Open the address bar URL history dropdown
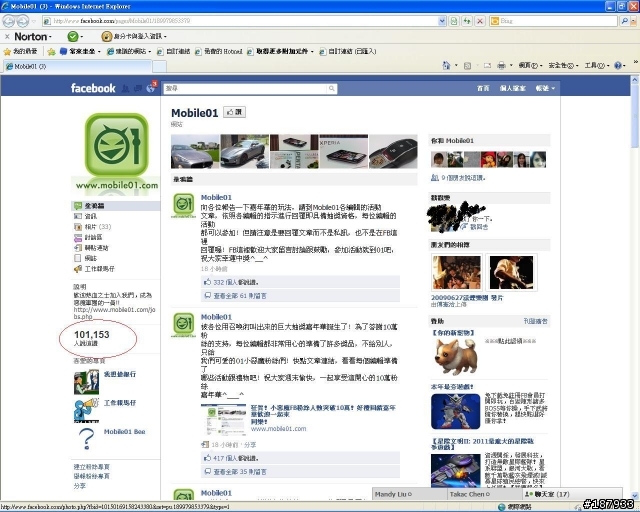The width and height of the screenshot is (640, 512). pyautogui.click(x=442, y=21)
